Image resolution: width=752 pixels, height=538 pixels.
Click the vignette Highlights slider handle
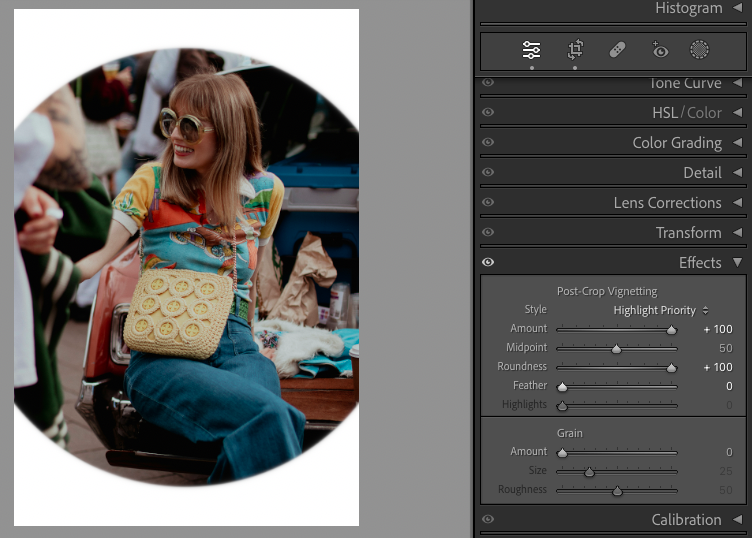point(562,406)
